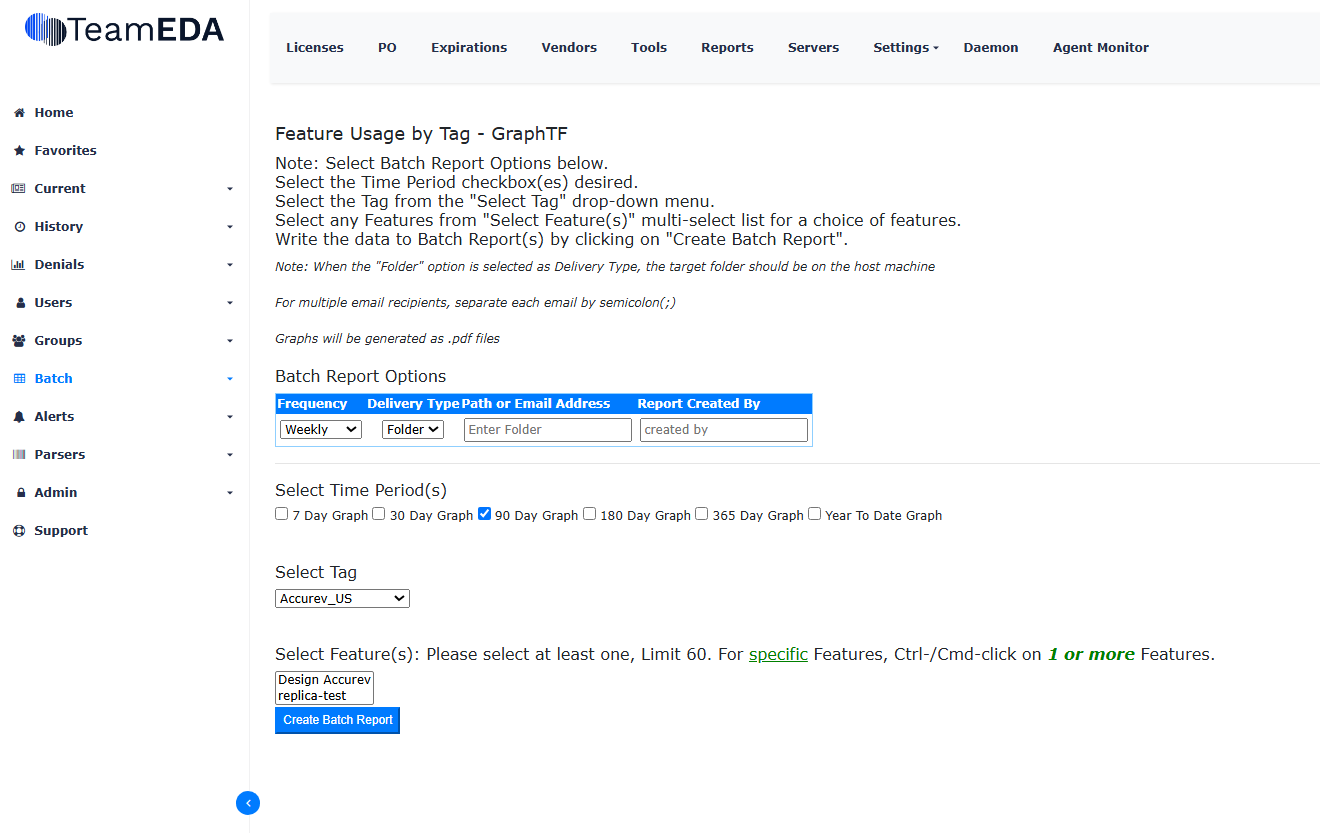Click the Favorites star icon
Screen dimensions: 1320x833
(18, 151)
